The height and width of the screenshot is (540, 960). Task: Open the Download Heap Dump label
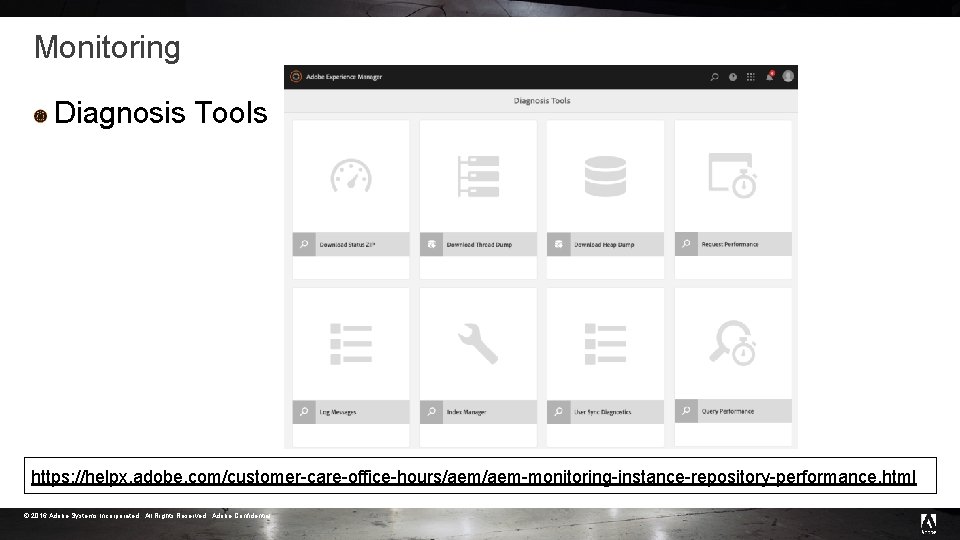pyautogui.click(x=604, y=244)
